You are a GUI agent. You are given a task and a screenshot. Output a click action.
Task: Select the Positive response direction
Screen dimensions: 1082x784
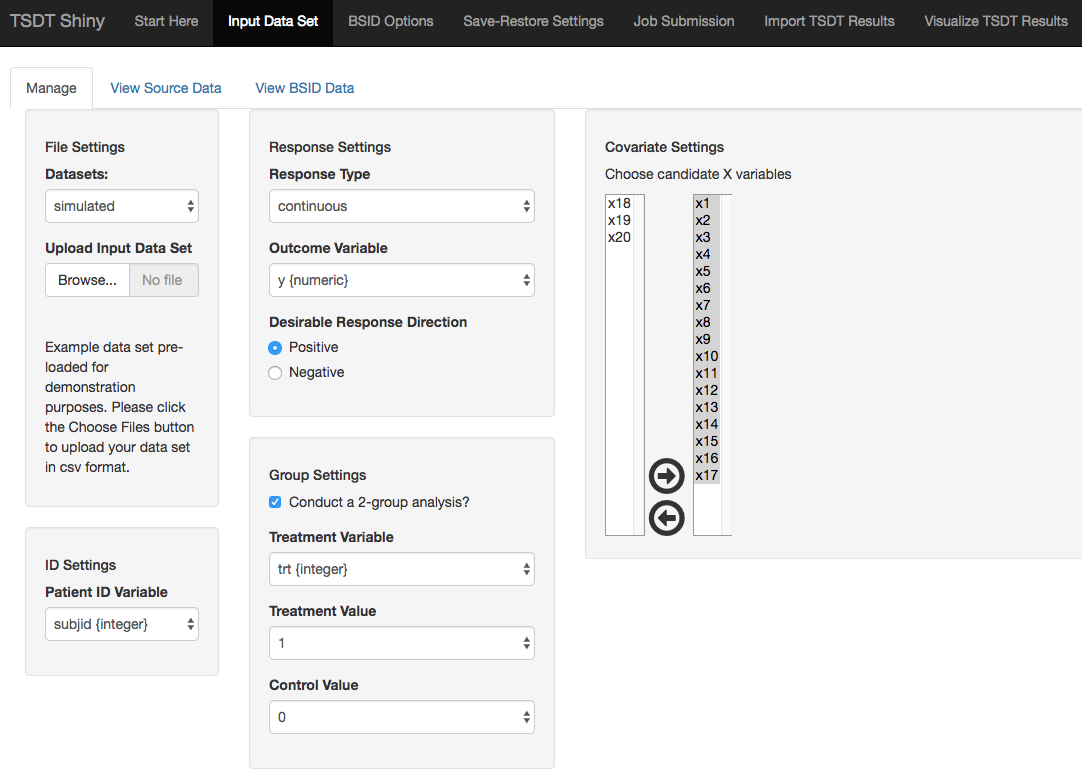275,348
